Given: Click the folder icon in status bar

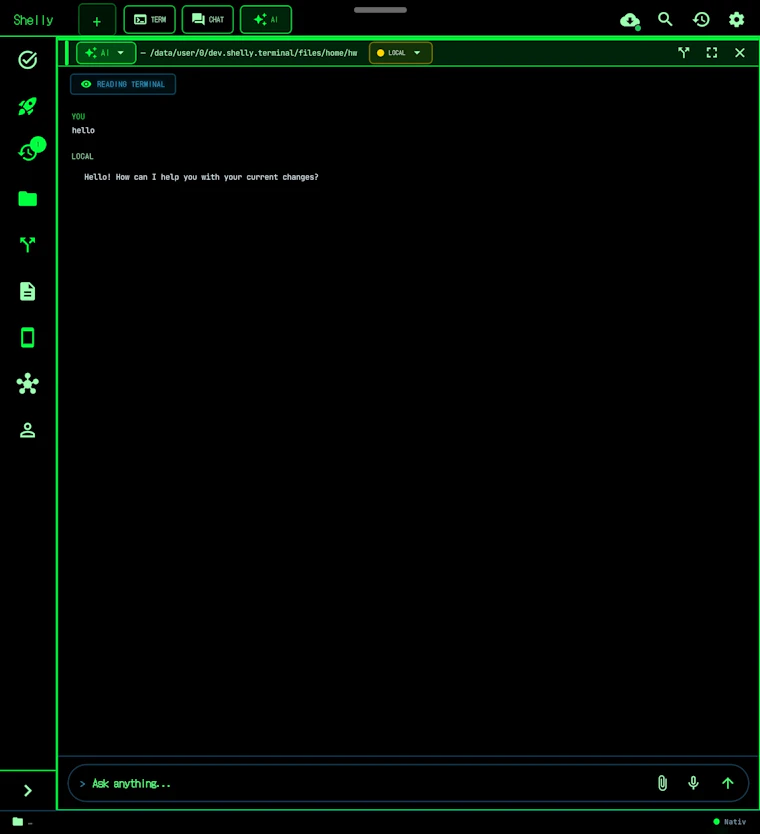Looking at the screenshot, I should coord(18,822).
